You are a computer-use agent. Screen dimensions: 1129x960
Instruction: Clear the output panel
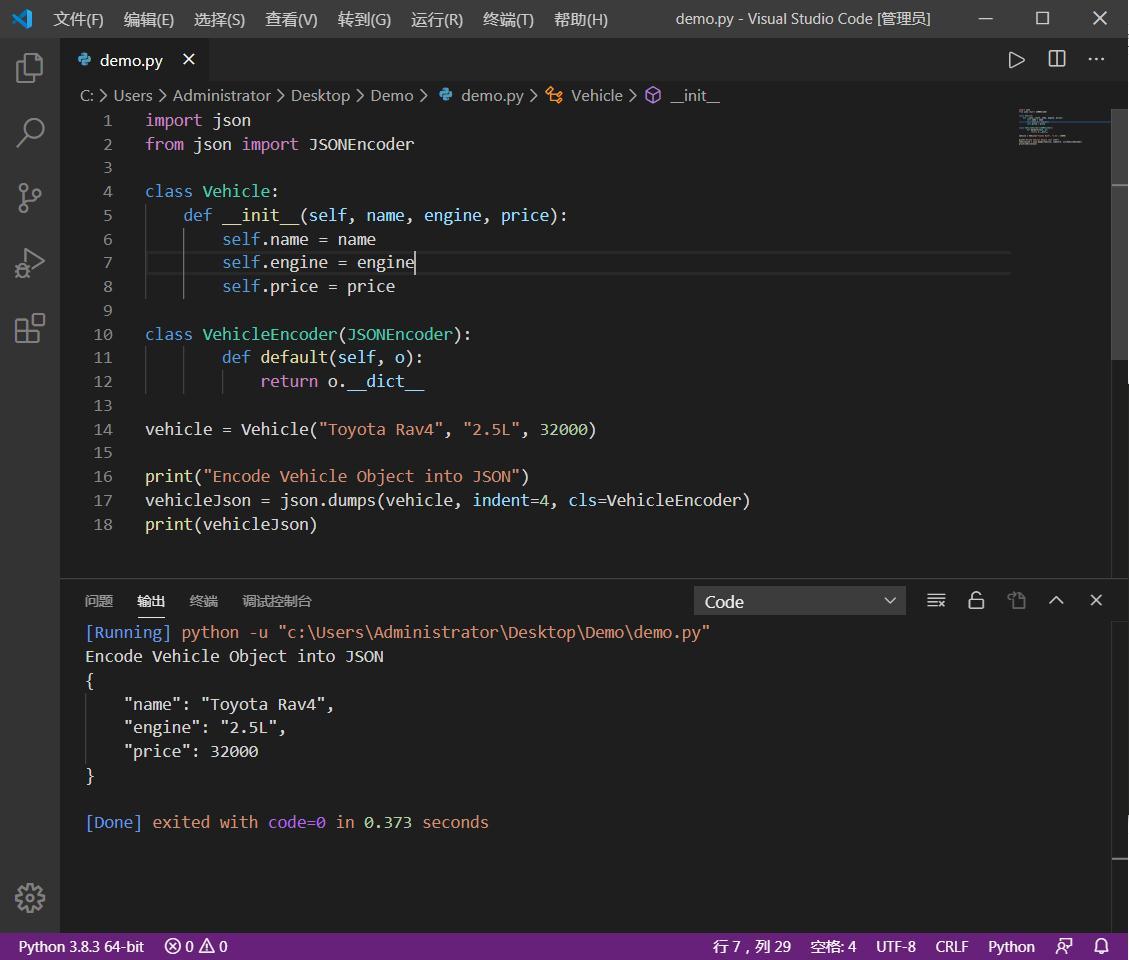tap(936, 600)
